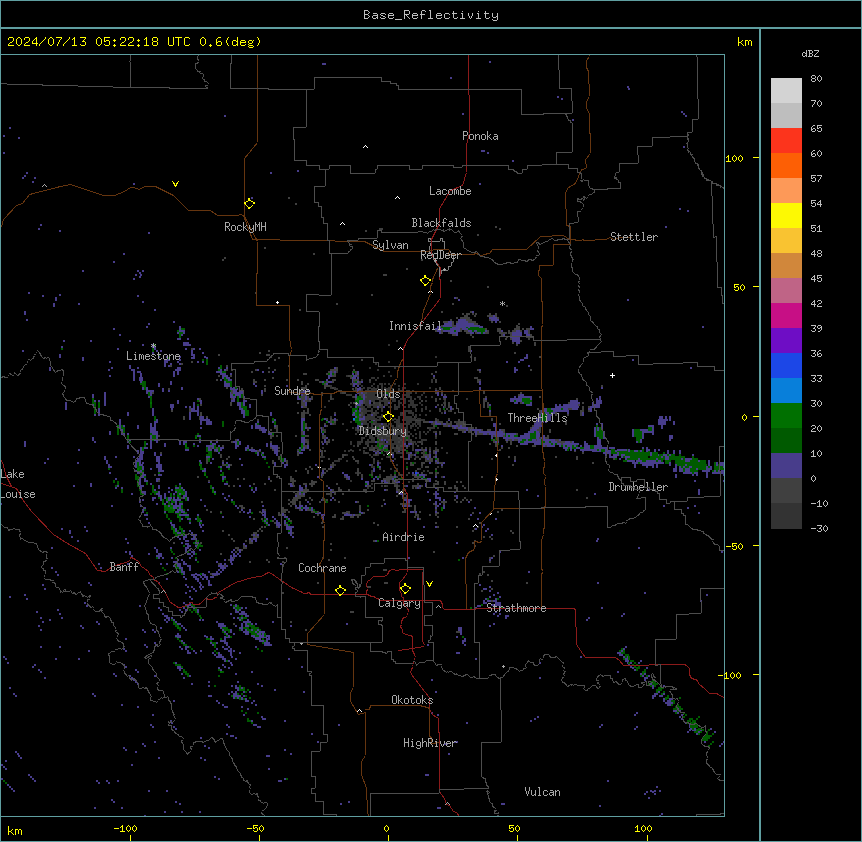Screen dimensions: 862x842
Task: Click the HighRiver town label
Action: (x=430, y=743)
